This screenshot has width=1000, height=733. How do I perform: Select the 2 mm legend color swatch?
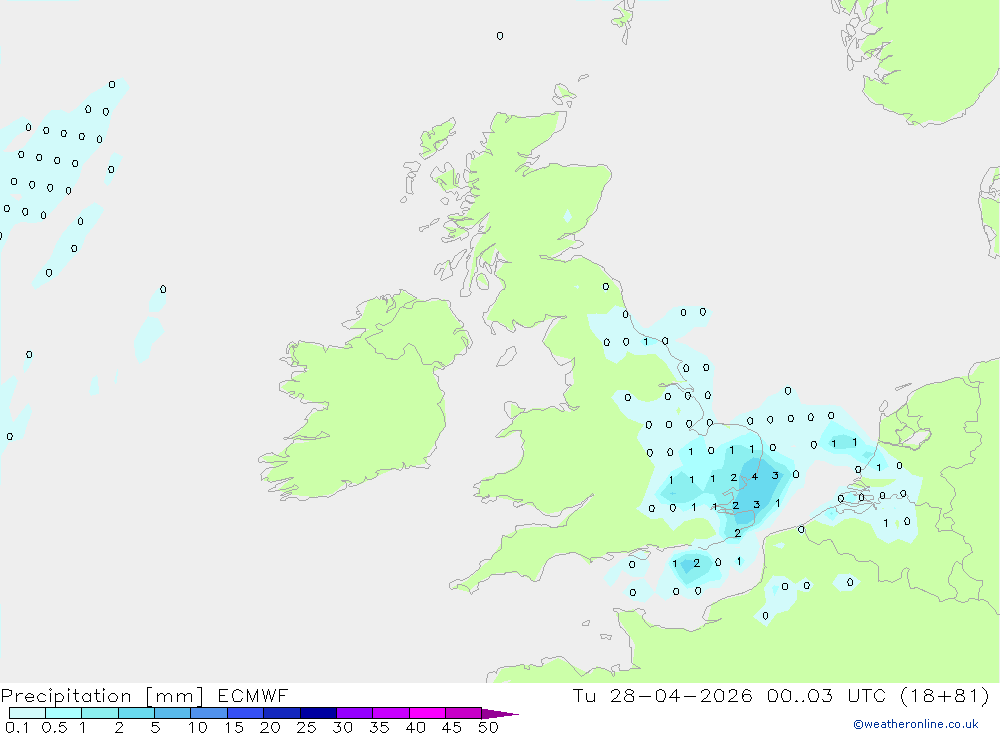[x=136, y=713]
